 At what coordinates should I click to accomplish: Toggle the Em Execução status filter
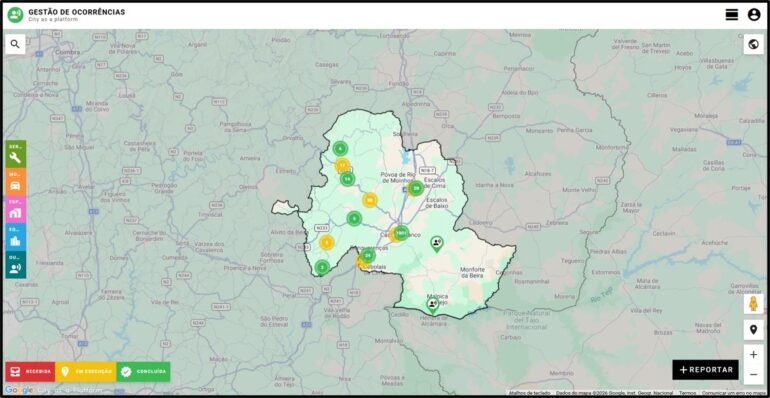coord(85,371)
